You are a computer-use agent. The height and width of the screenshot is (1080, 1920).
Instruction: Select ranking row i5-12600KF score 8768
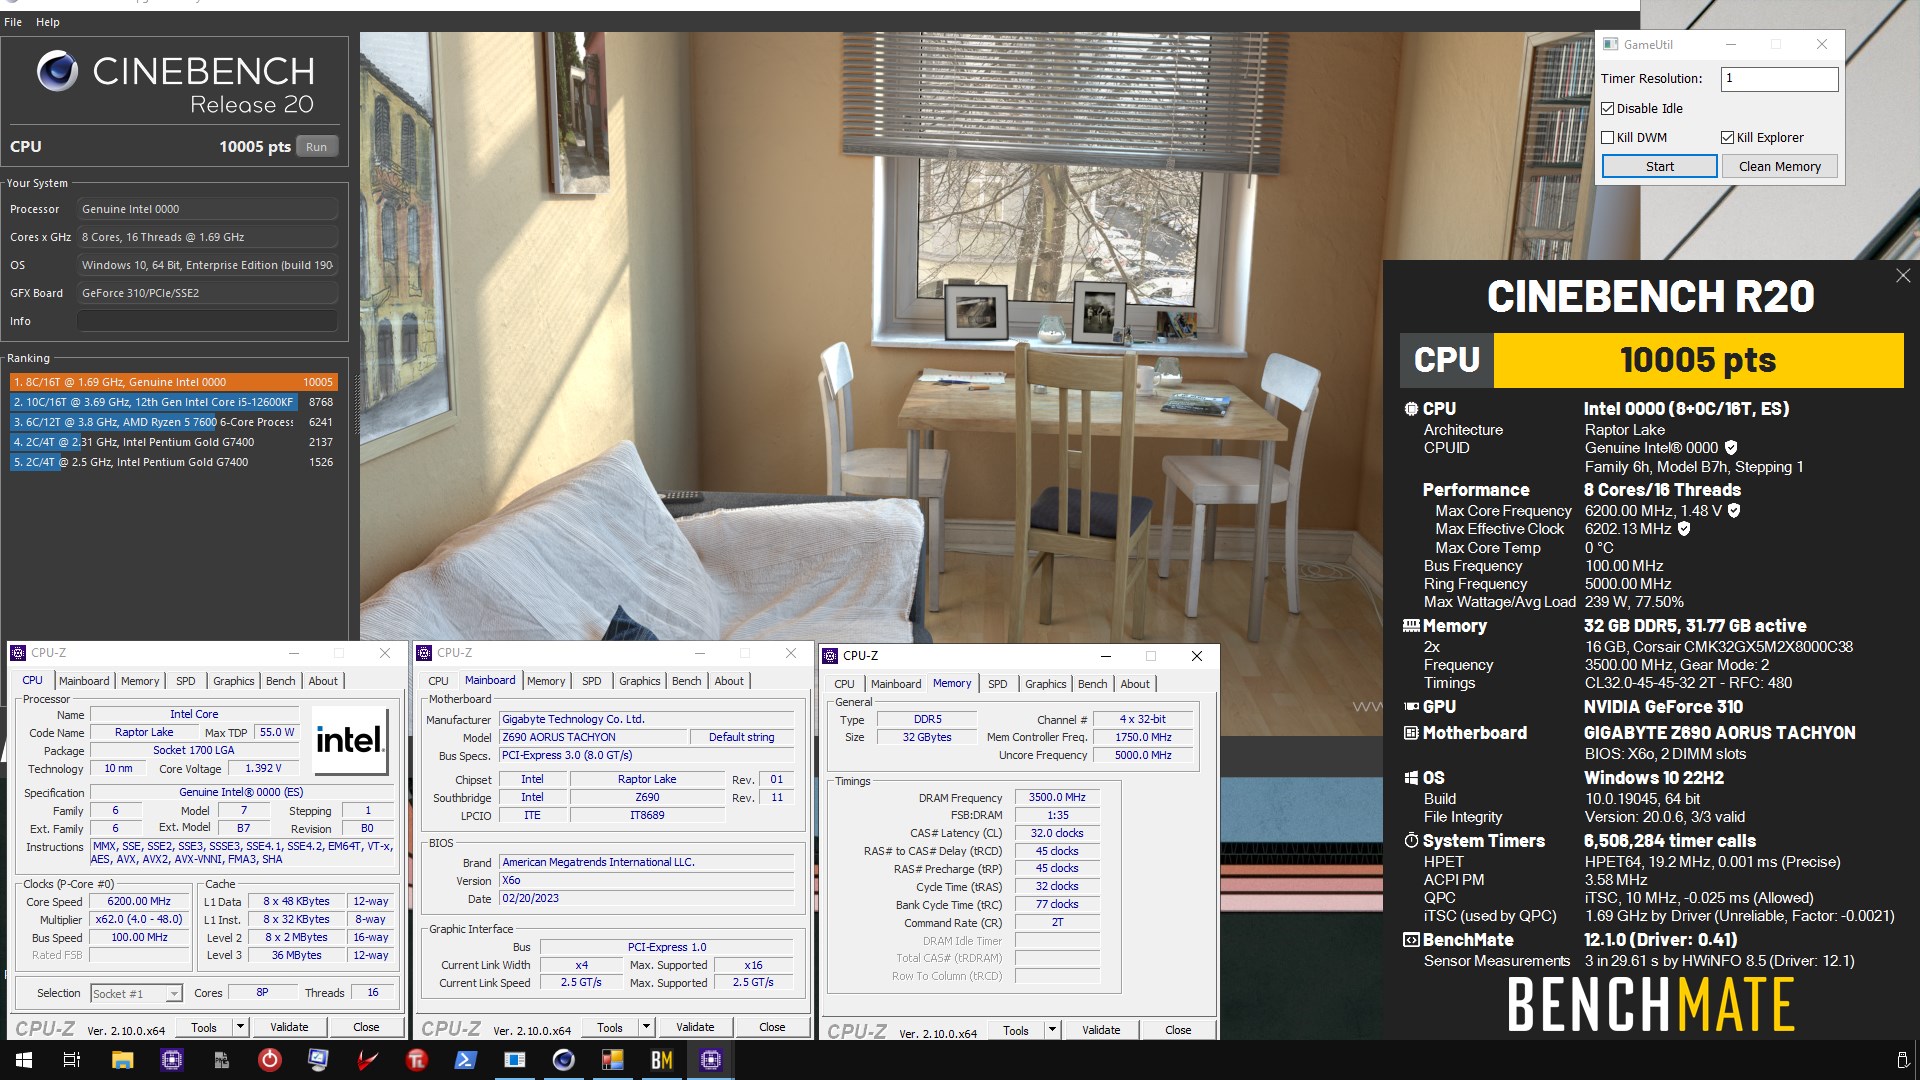tap(173, 402)
